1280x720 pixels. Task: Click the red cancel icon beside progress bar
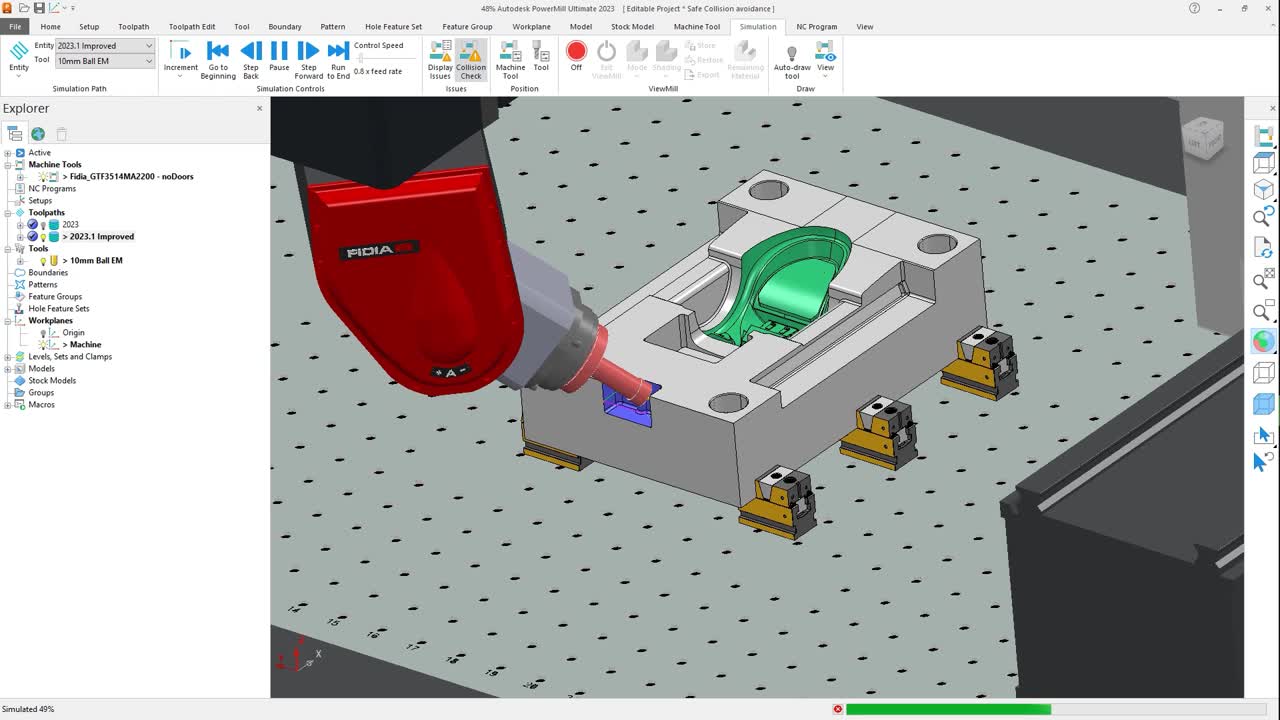pyautogui.click(x=838, y=709)
